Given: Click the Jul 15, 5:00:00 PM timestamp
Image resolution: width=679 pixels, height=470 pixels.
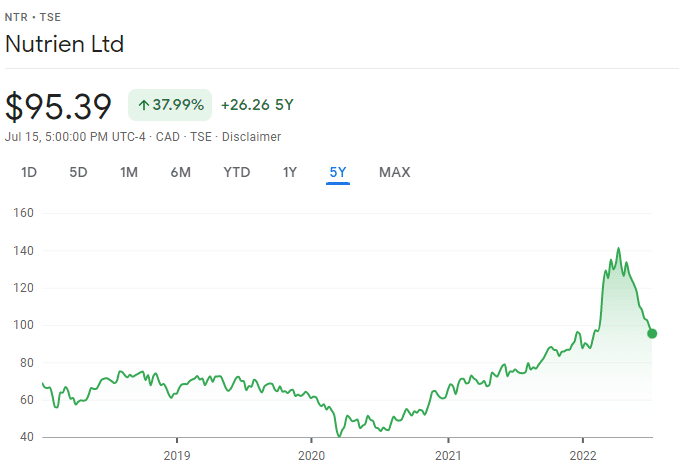Looking at the screenshot, I should pos(75,137).
